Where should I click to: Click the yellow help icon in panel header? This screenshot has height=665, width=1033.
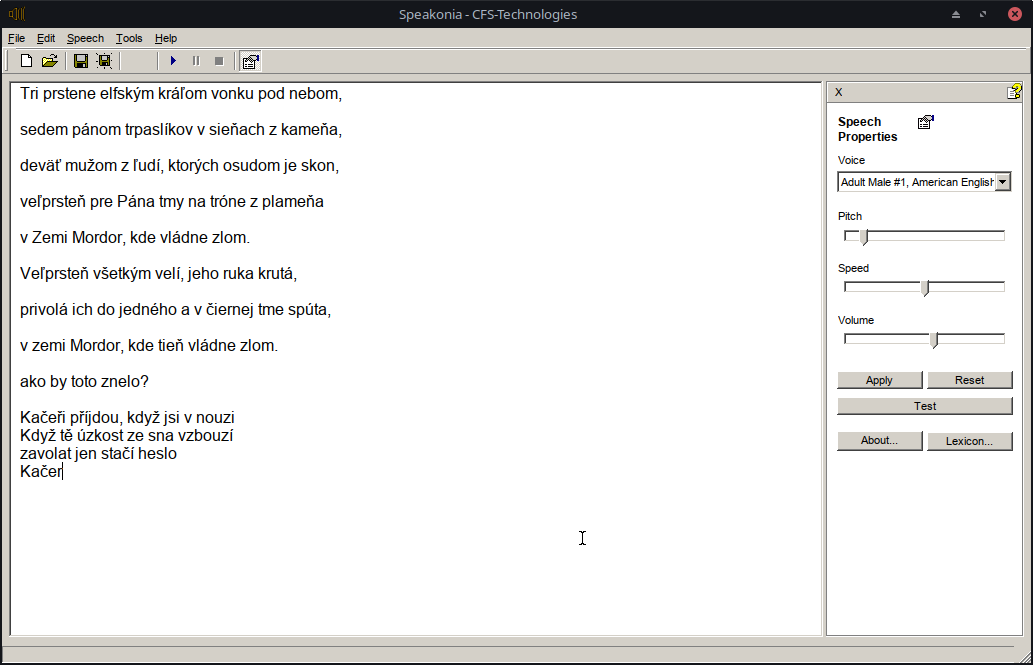click(x=1014, y=92)
